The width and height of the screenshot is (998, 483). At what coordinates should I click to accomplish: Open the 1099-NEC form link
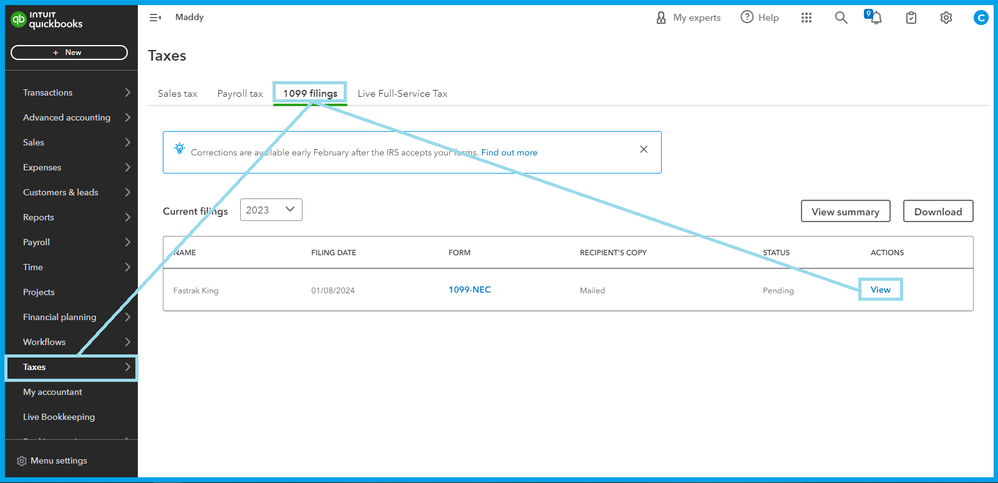(x=470, y=290)
